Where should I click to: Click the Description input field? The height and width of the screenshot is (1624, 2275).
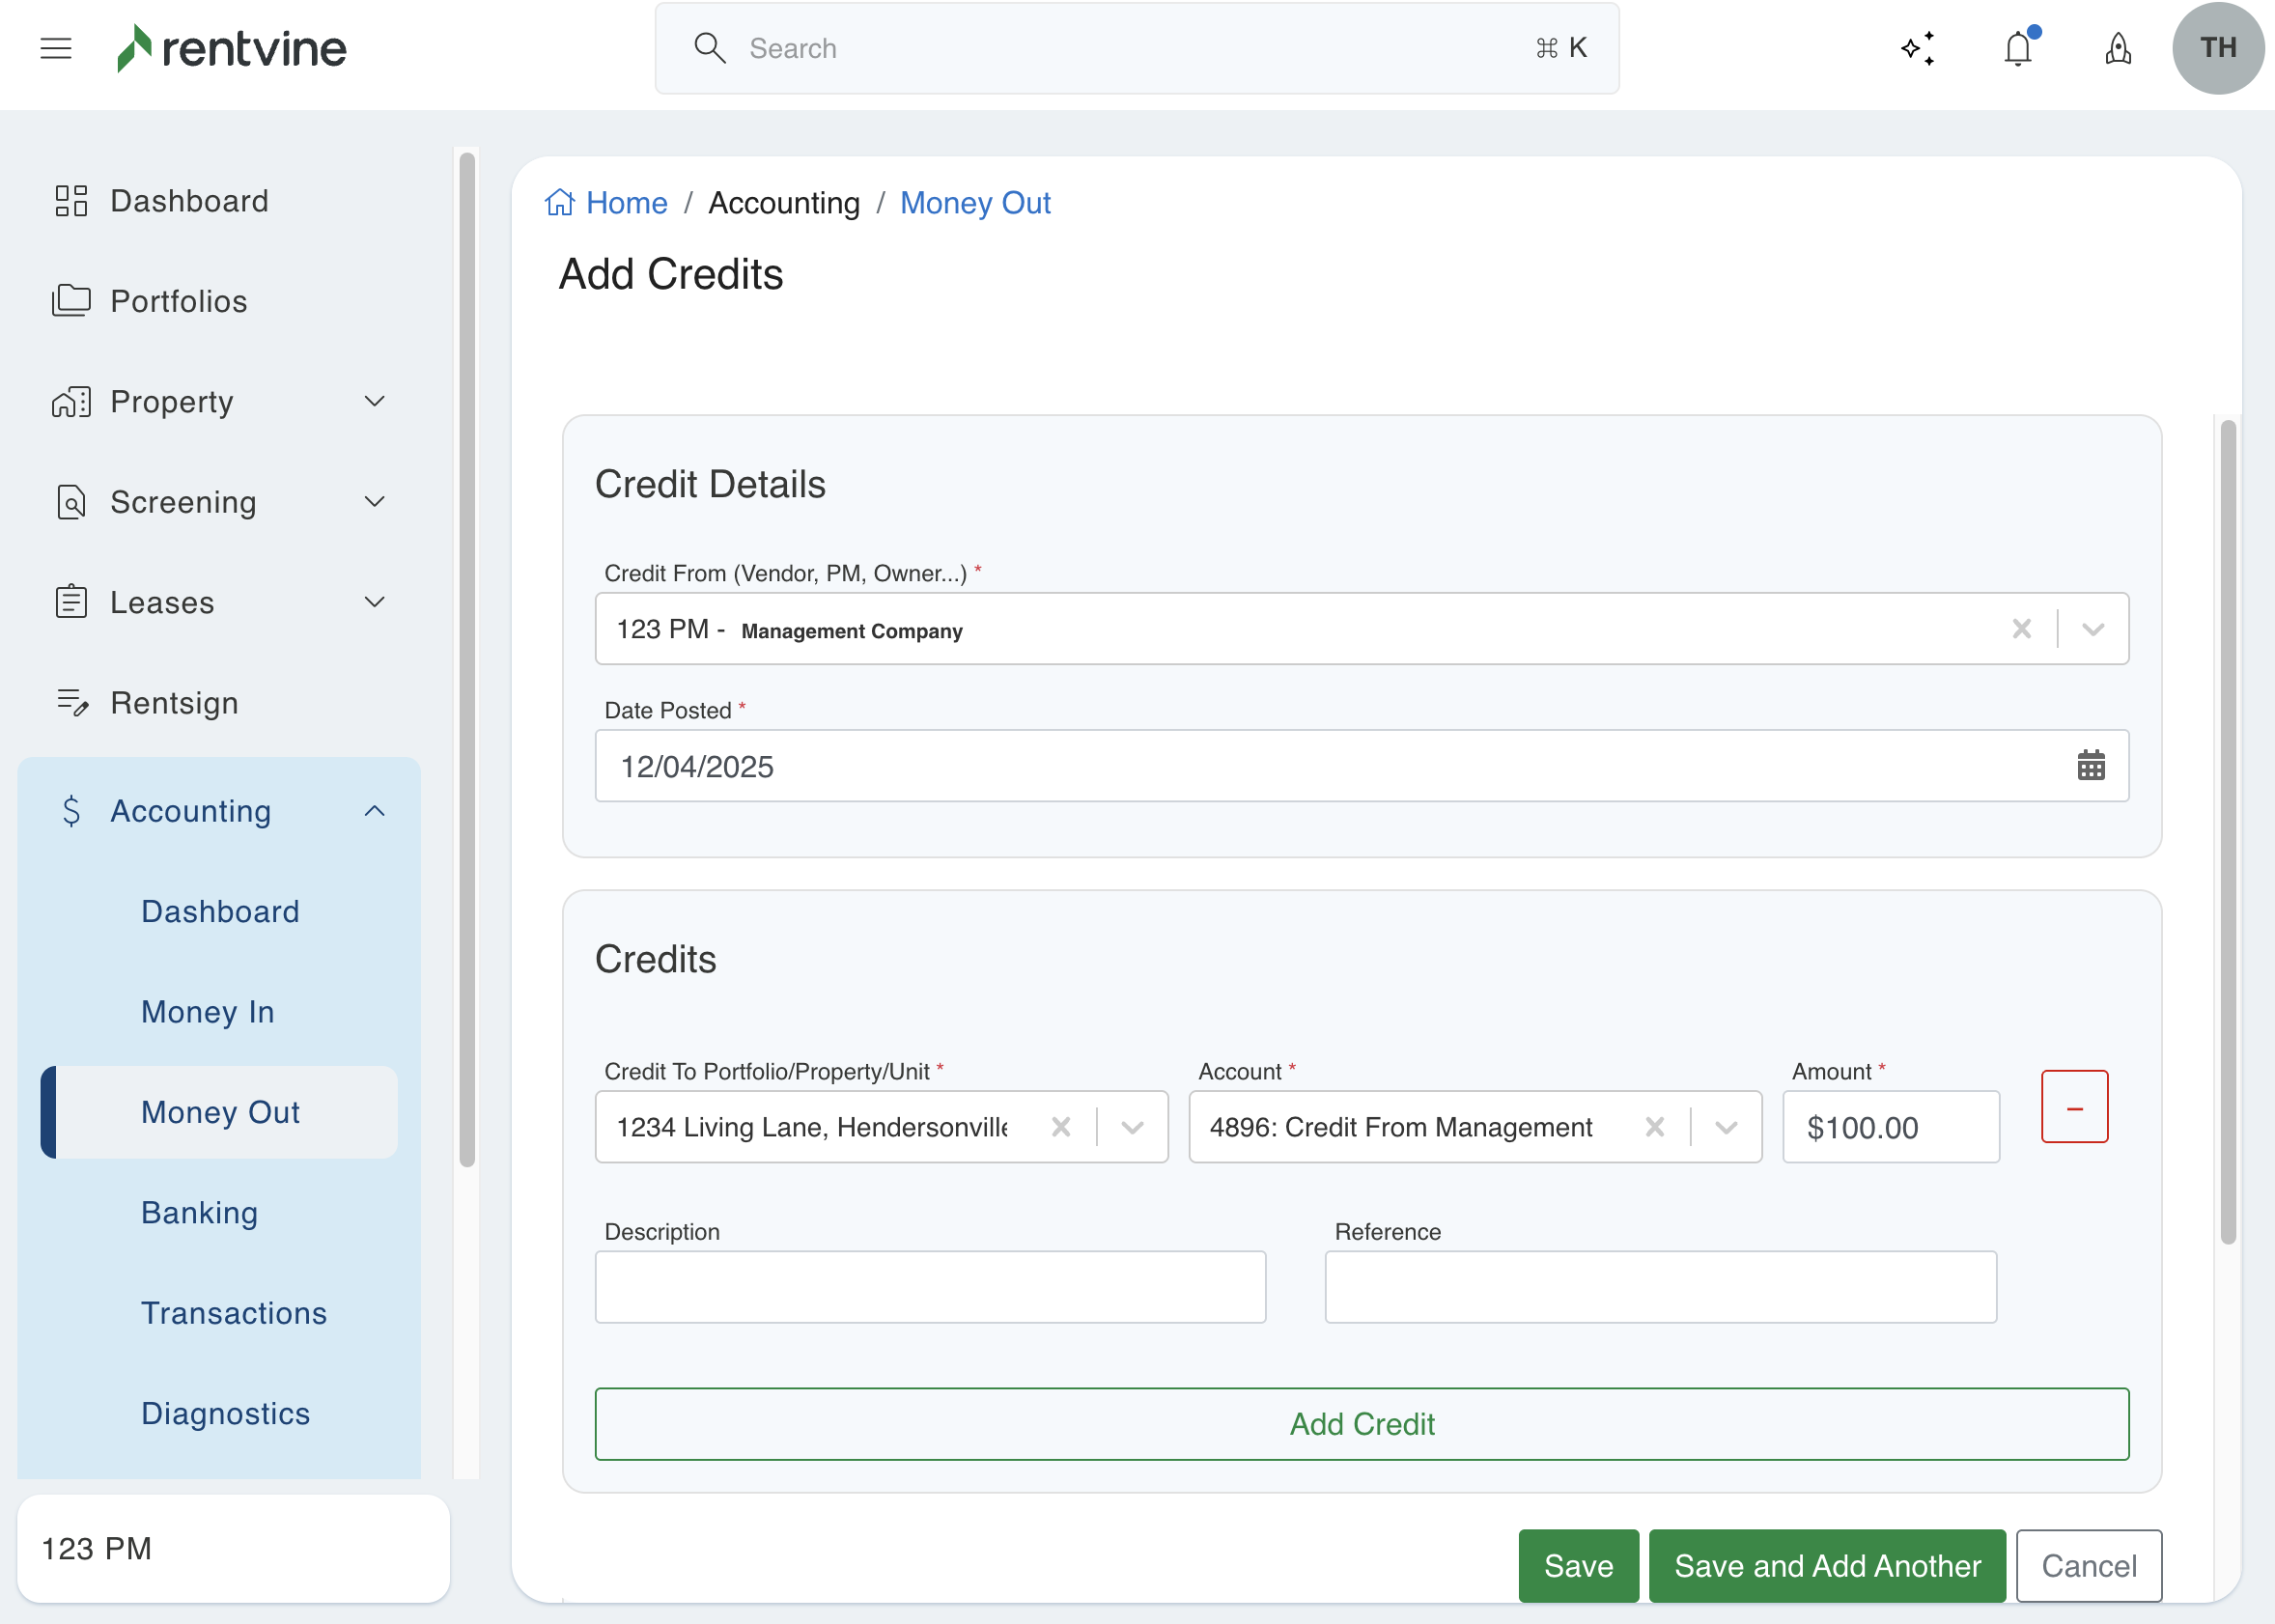coord(930,1287)
